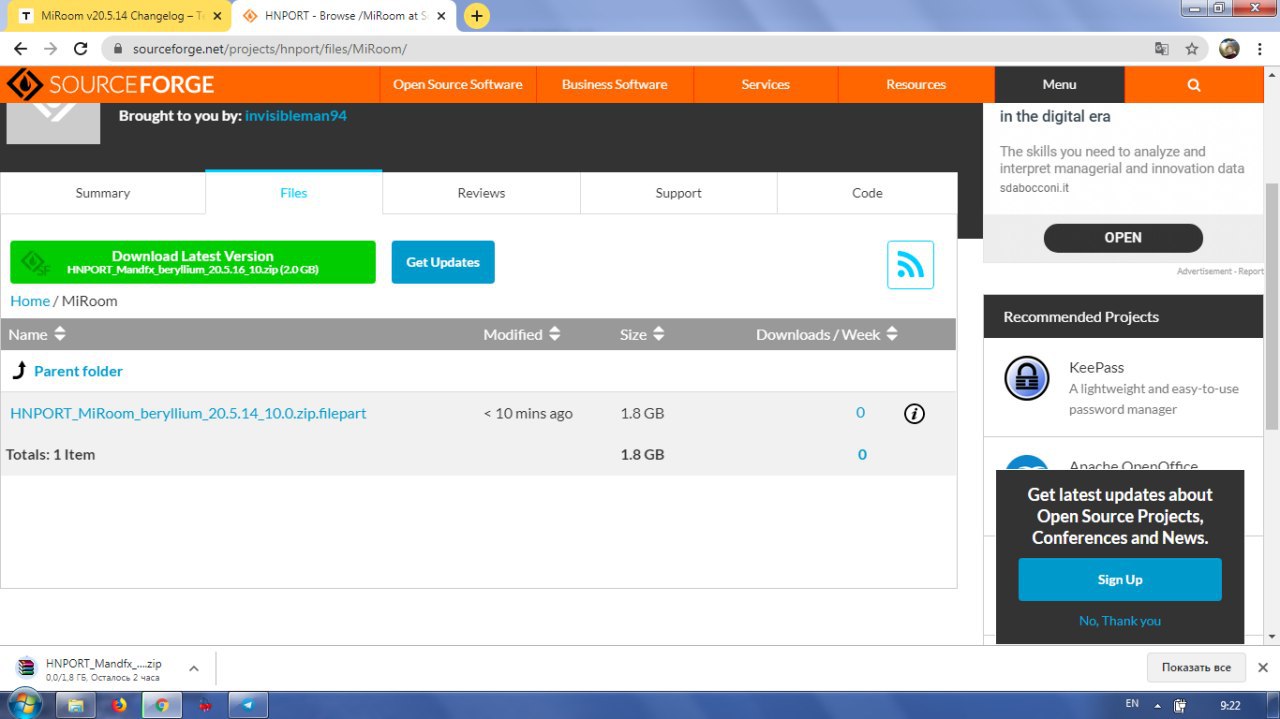Expand the download item options arrow
1280x719 pixels.
coord(193,668)
